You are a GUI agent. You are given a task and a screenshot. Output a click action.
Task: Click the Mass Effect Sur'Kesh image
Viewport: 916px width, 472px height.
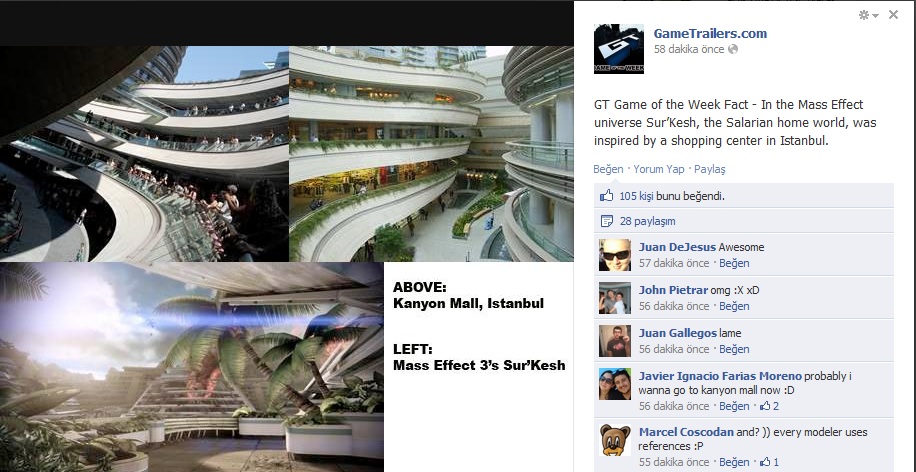click(x=192, y=367)
